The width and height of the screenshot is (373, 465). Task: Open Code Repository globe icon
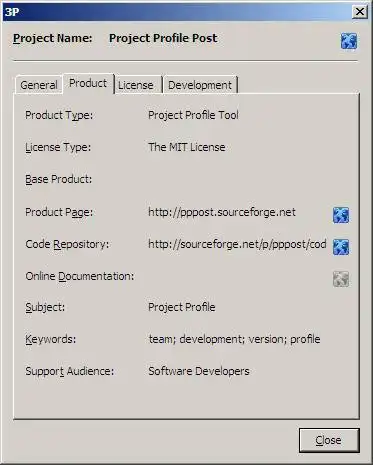pyautogui.click(x=341, y=247)
